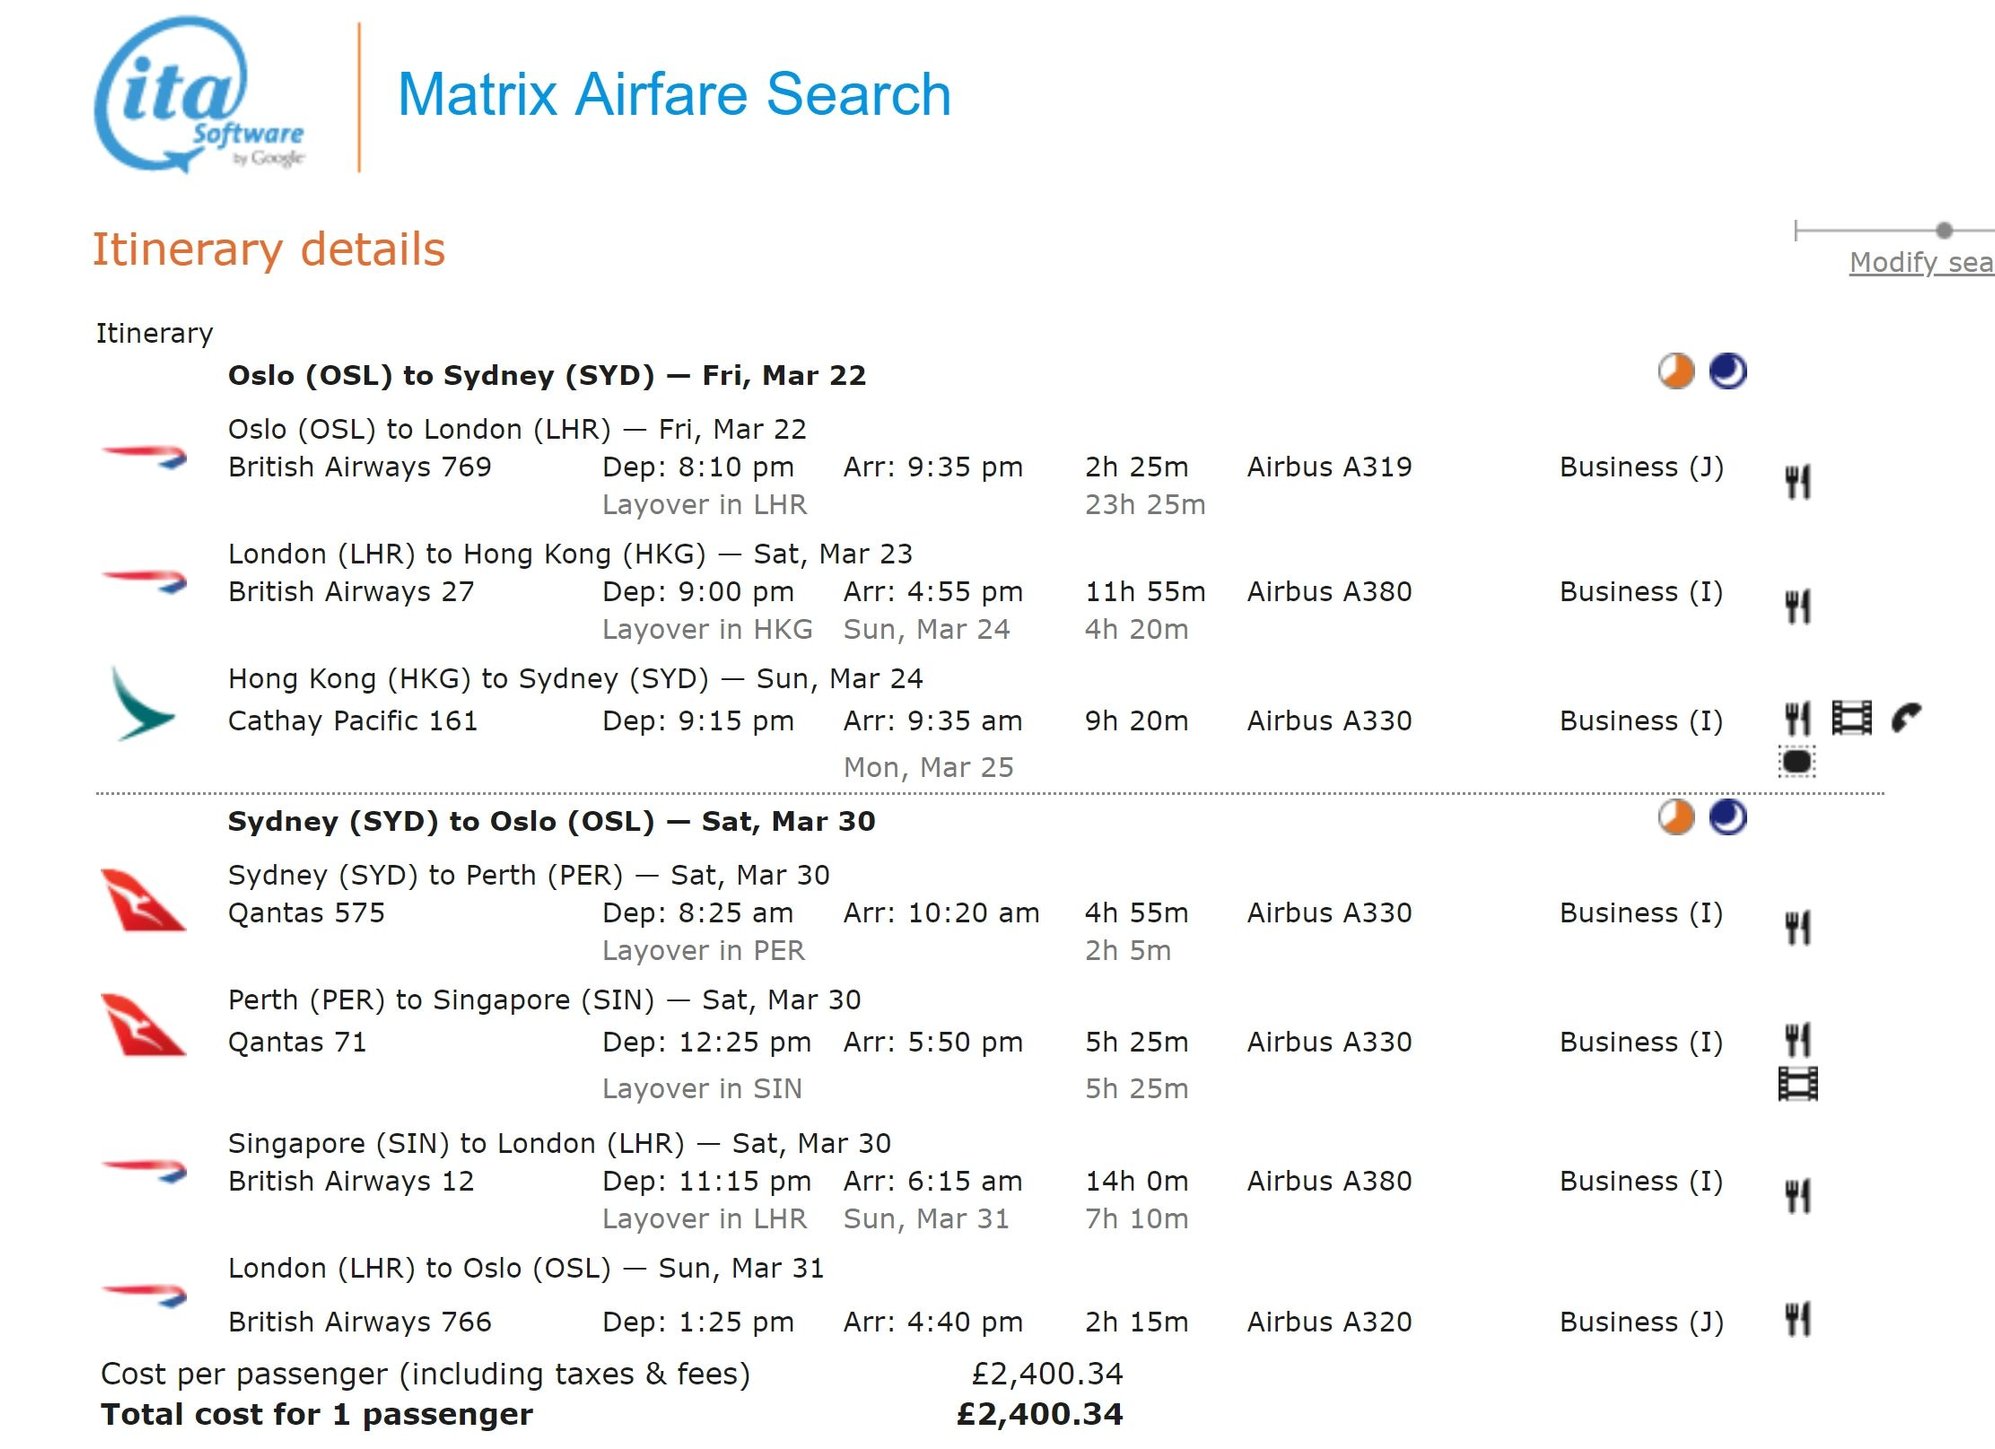Click blue moon icon for Sydney to Oslo

[1727, 817]
